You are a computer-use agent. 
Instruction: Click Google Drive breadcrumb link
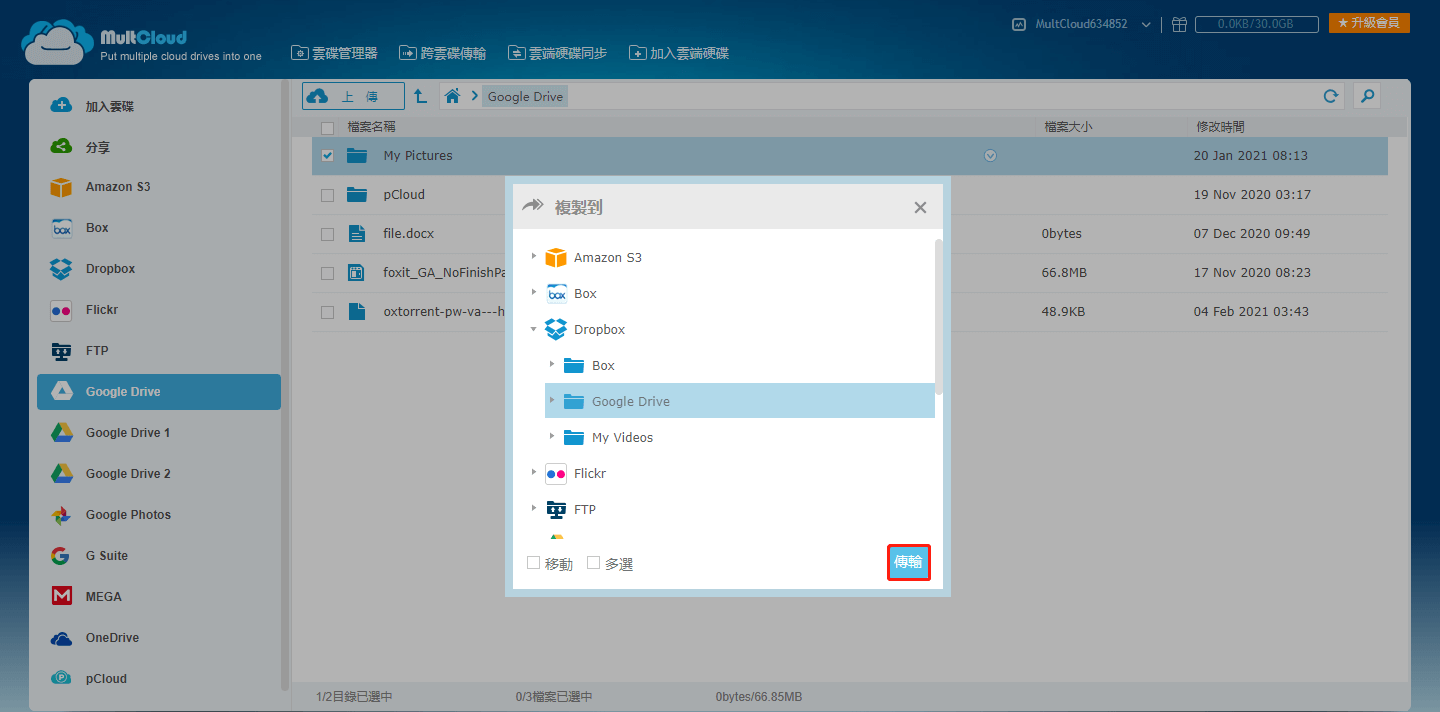pyautogui.click(x=526, y=97)
